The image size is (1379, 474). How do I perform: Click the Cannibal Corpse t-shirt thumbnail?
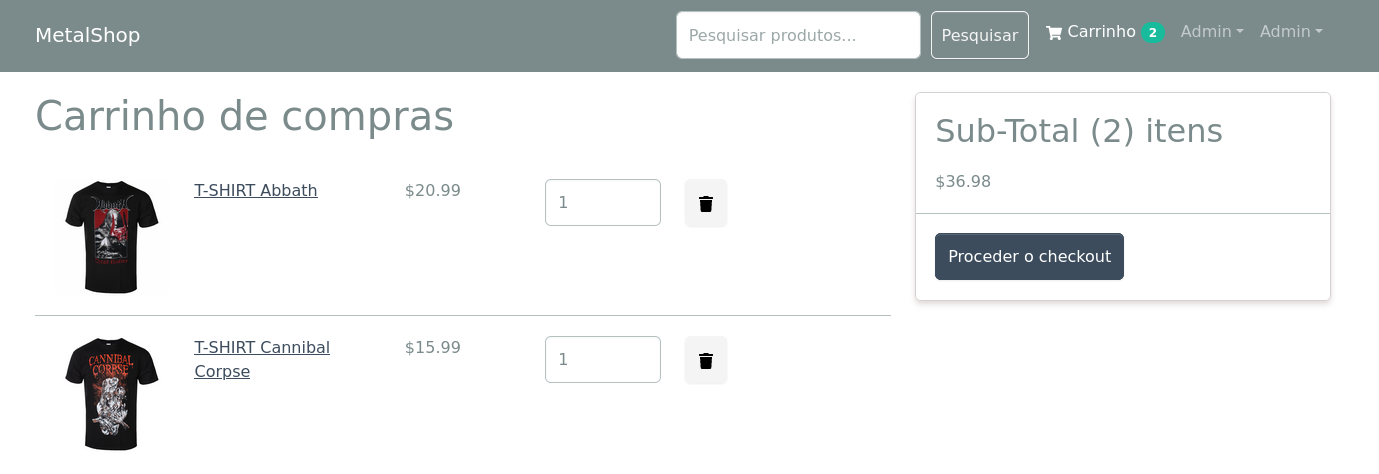pos(111,394)
